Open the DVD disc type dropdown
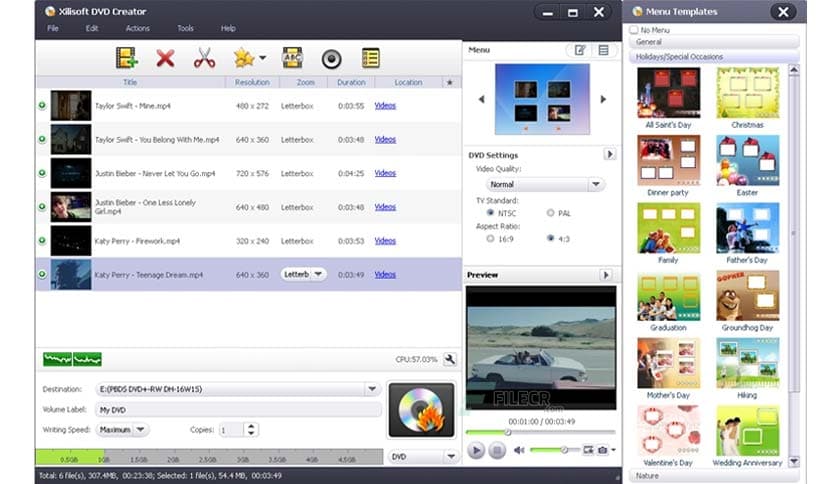Viewport: 836px width, 484px height. click(424, 457)
